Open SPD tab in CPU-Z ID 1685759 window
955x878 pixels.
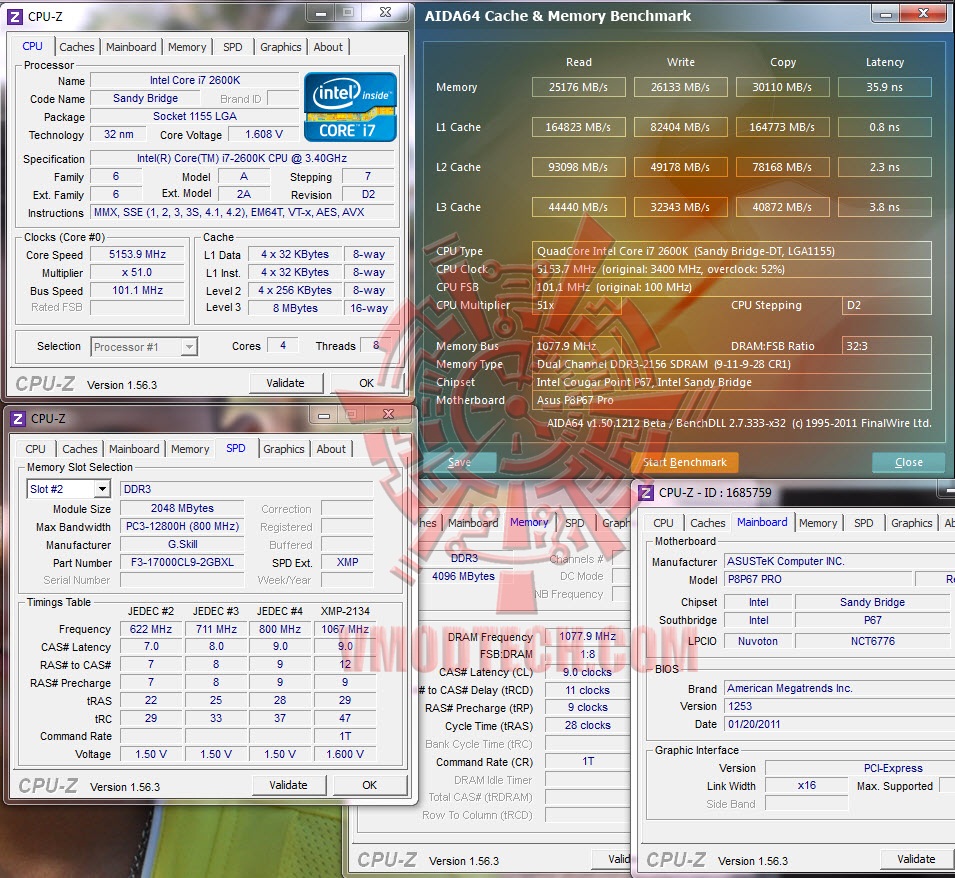[x=864, y=523]
